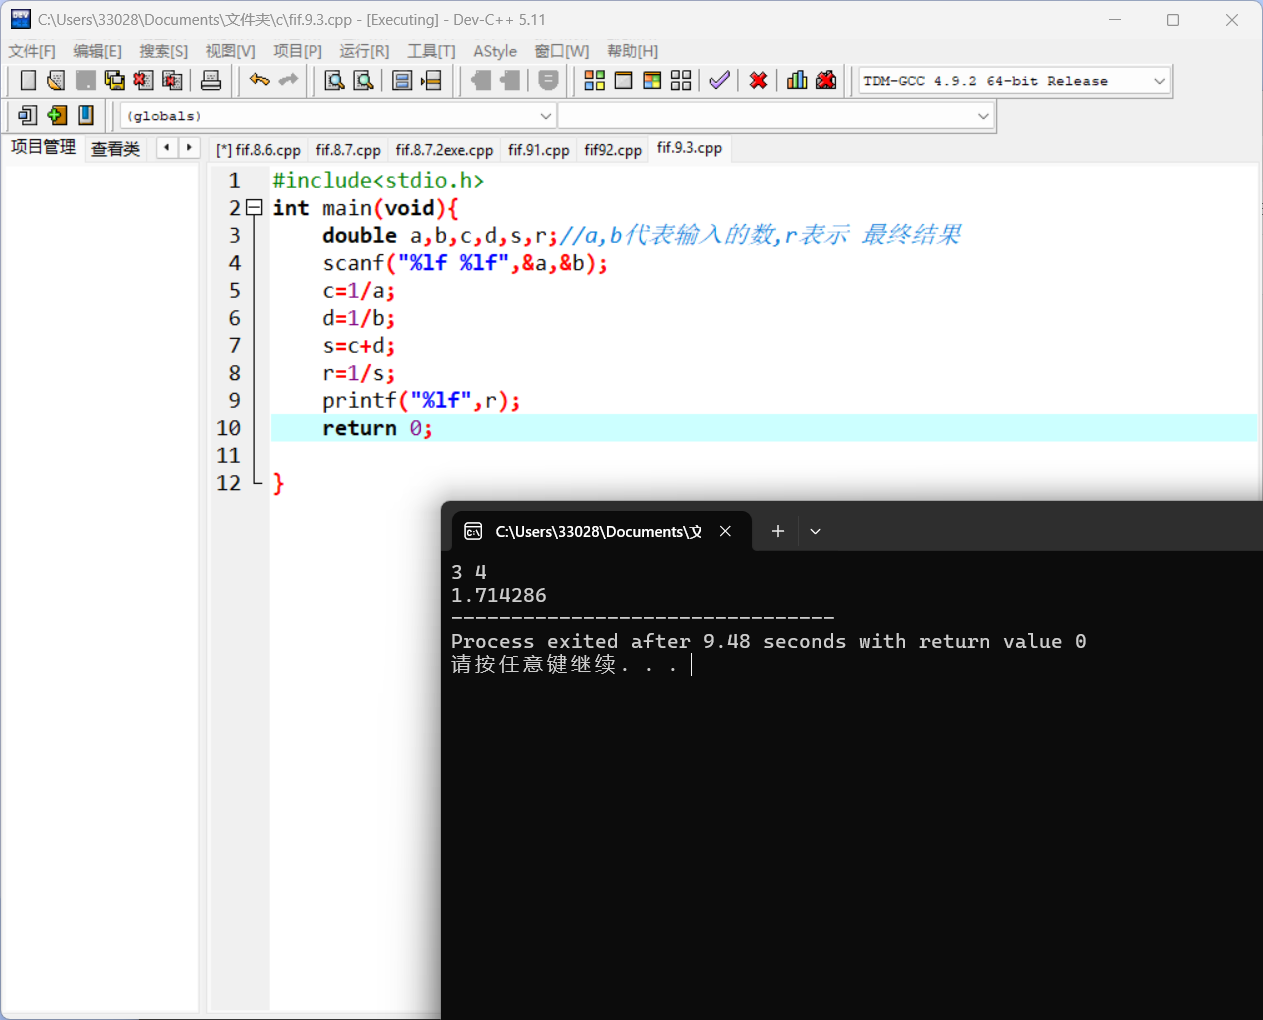The width and height of the screenshot is (1263, 1020).
Task: Click the #include<stdio.h> line in editor
Action: (x=378, y=180)
